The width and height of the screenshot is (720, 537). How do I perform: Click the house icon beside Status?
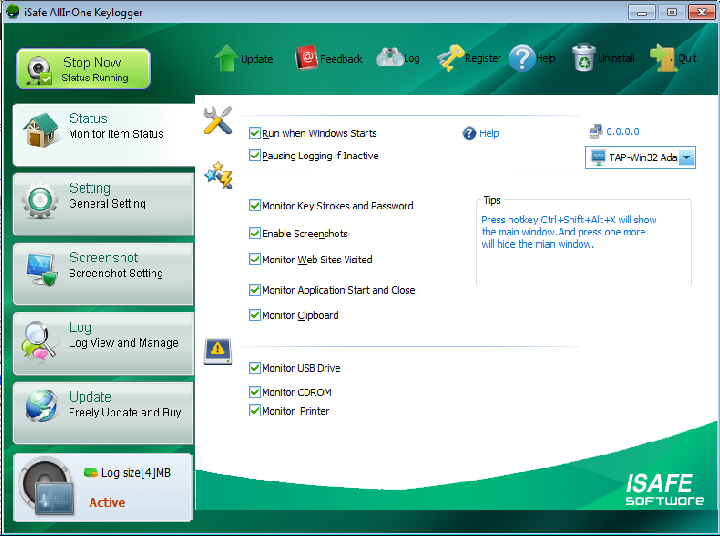(x=41, y=130)
